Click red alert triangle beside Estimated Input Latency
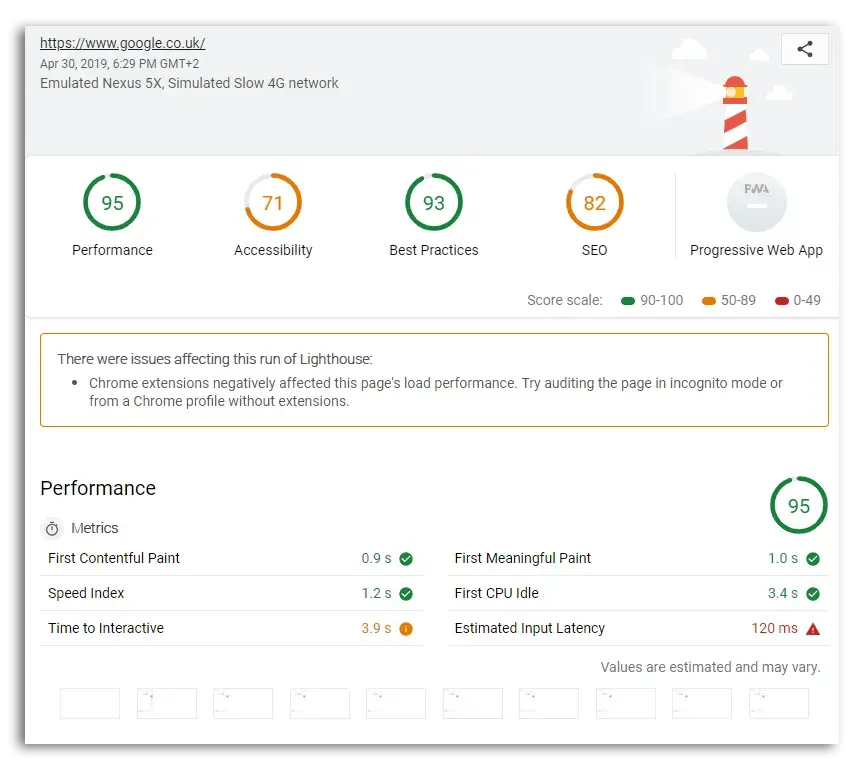 point(811,628)
